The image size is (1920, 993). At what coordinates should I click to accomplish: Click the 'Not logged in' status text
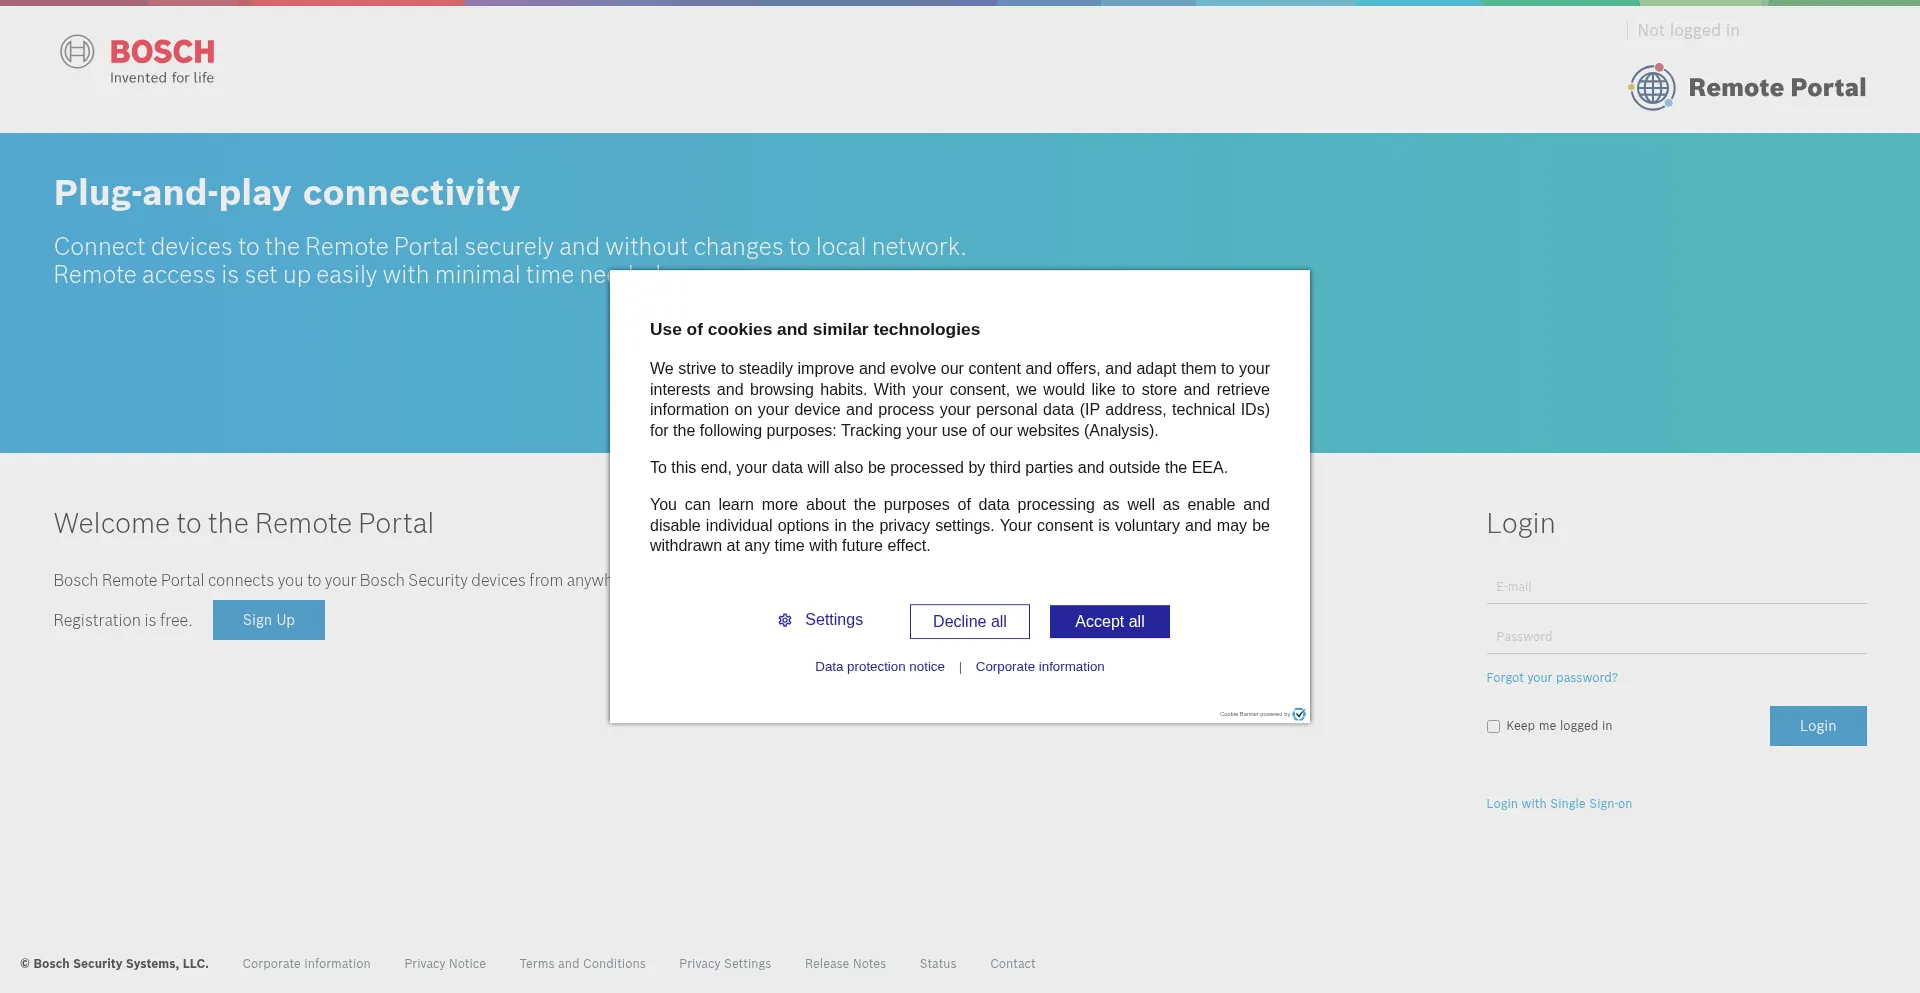coord(1688,31)
